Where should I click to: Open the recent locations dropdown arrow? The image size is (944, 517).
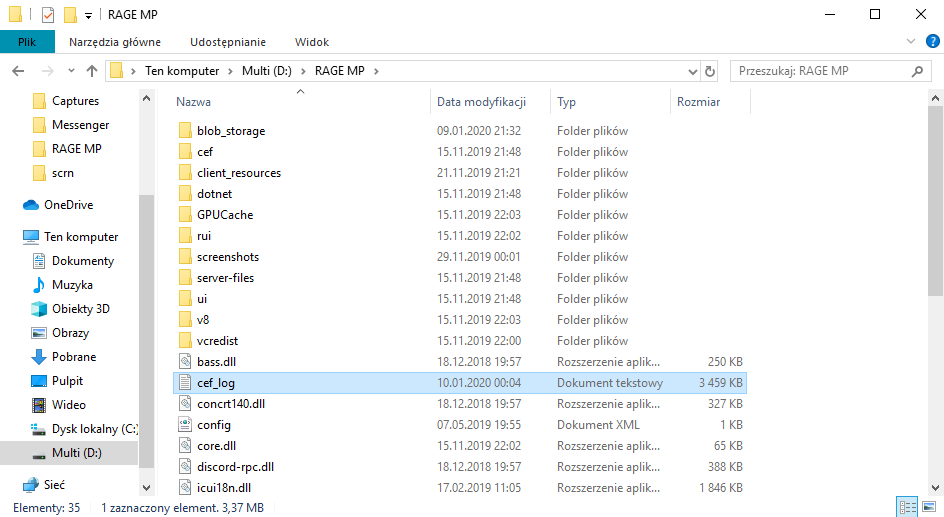[71, 71]
